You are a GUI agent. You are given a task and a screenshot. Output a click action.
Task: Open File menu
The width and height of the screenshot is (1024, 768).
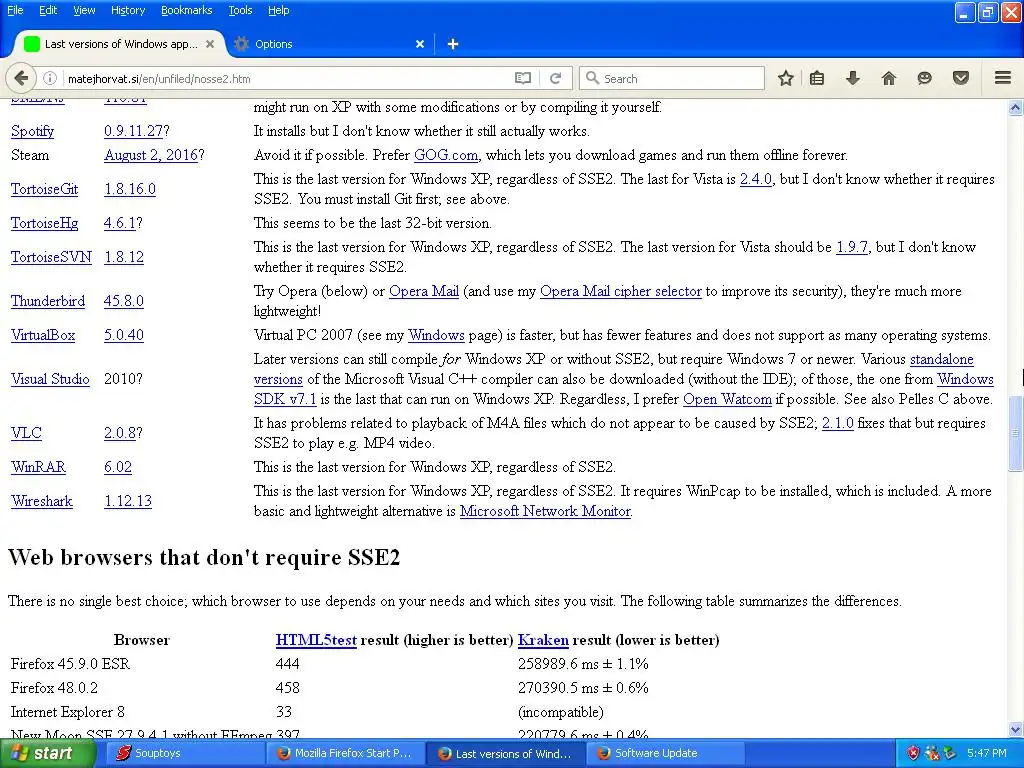[x=15, y=10]
